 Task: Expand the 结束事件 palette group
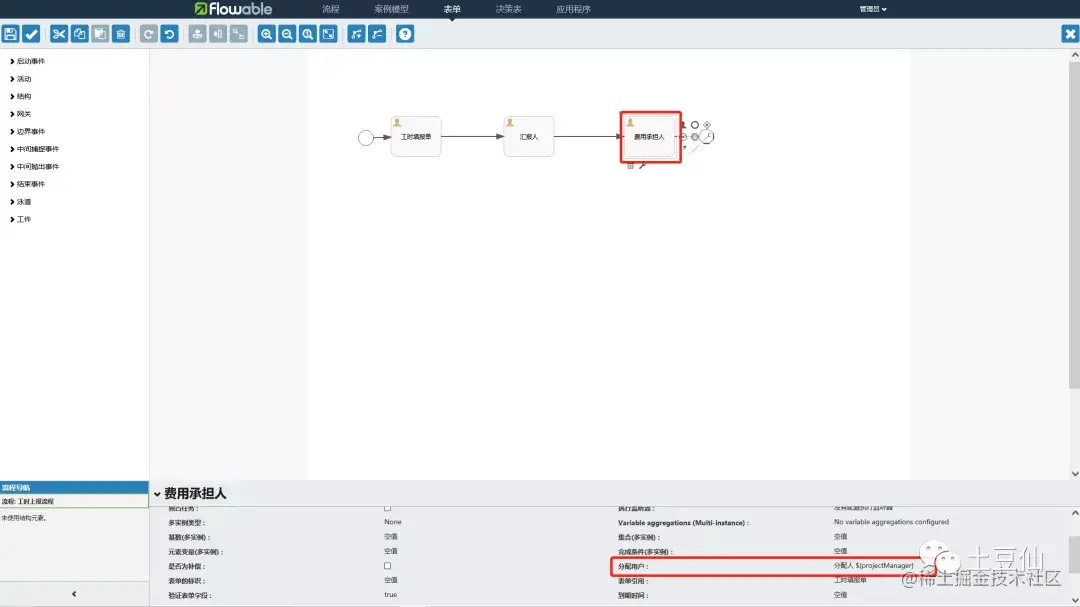[28, 184]
